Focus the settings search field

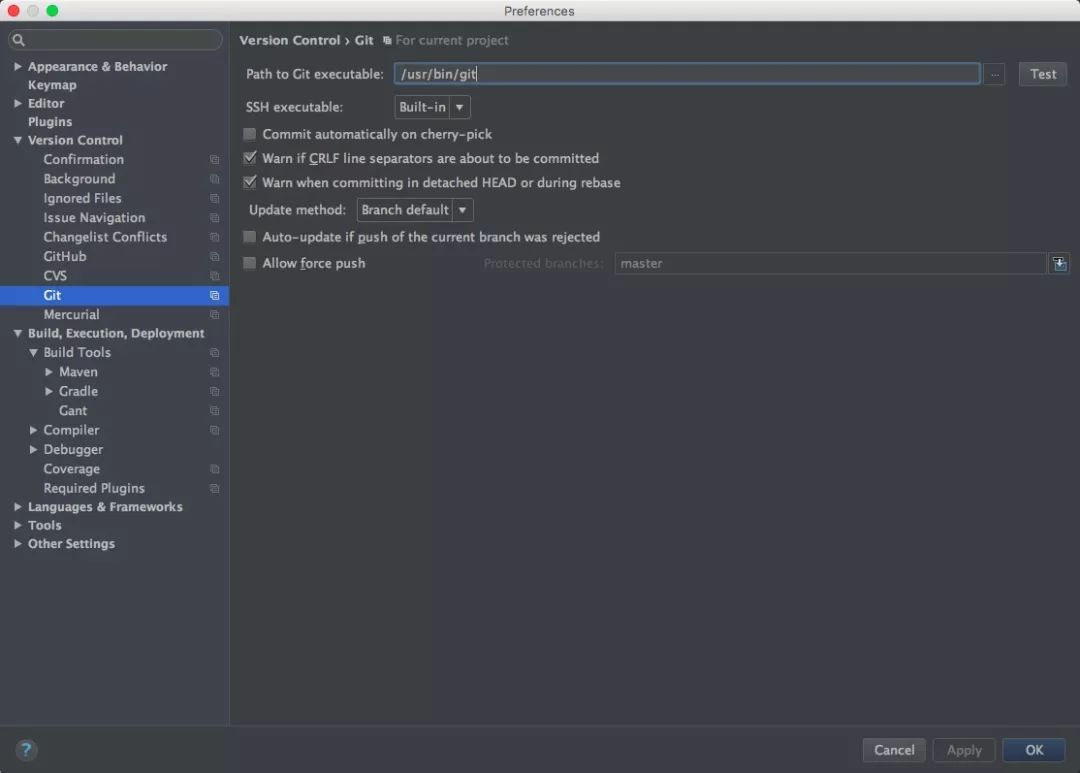pos(115,40)
